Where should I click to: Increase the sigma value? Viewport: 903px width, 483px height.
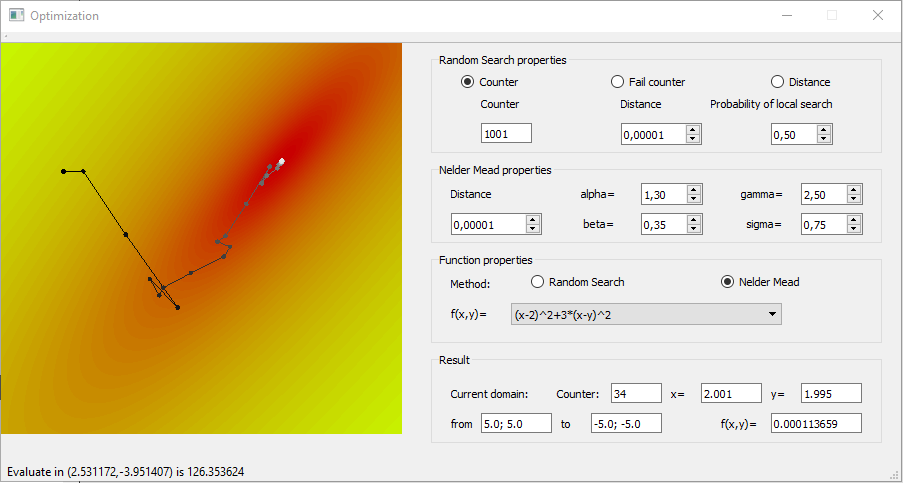(854, 220)
